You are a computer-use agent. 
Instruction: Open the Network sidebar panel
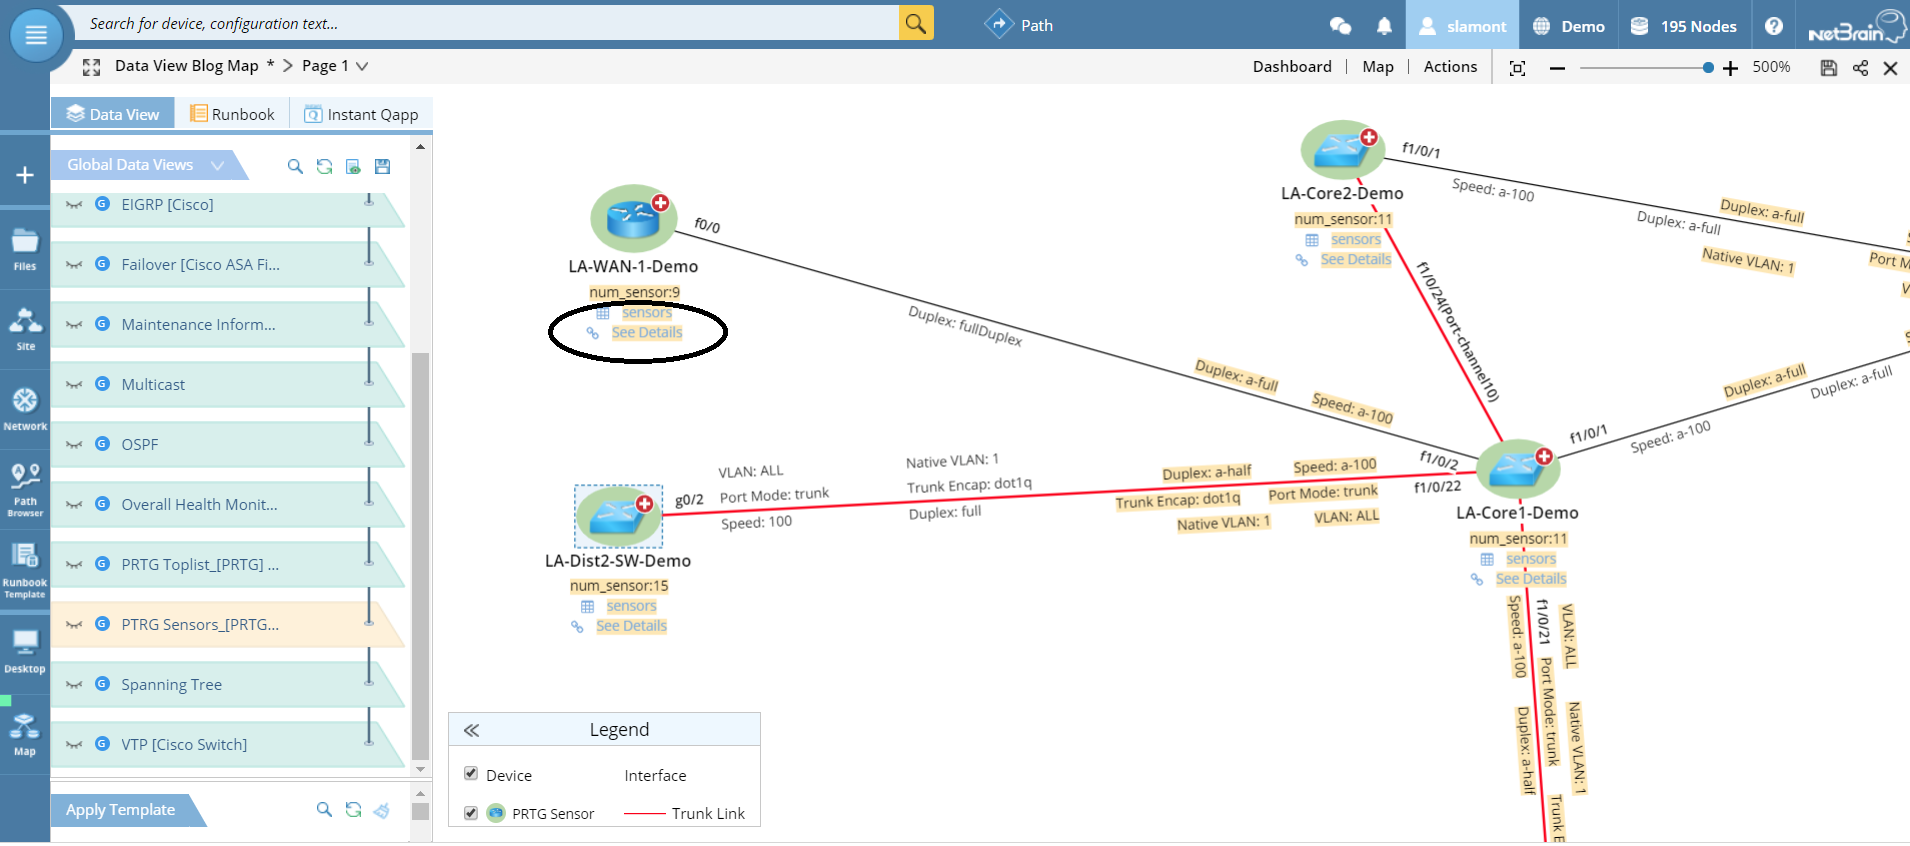[x=25, y=410]
